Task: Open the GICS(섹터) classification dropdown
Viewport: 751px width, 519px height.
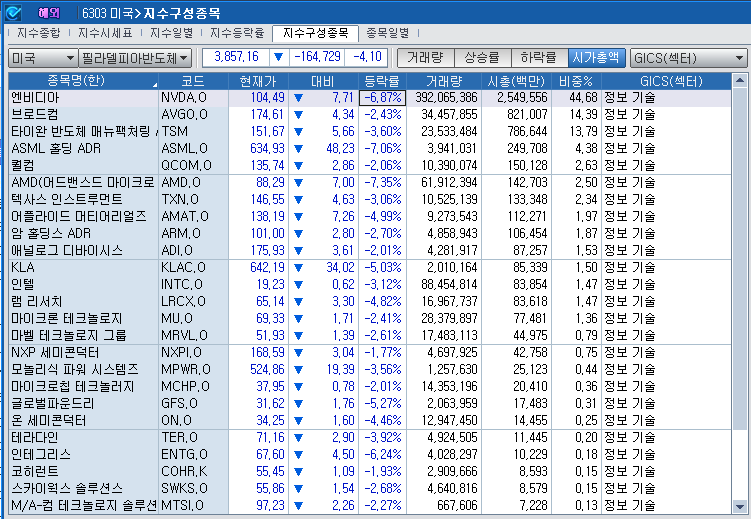Action: click(x=688, y=58)
